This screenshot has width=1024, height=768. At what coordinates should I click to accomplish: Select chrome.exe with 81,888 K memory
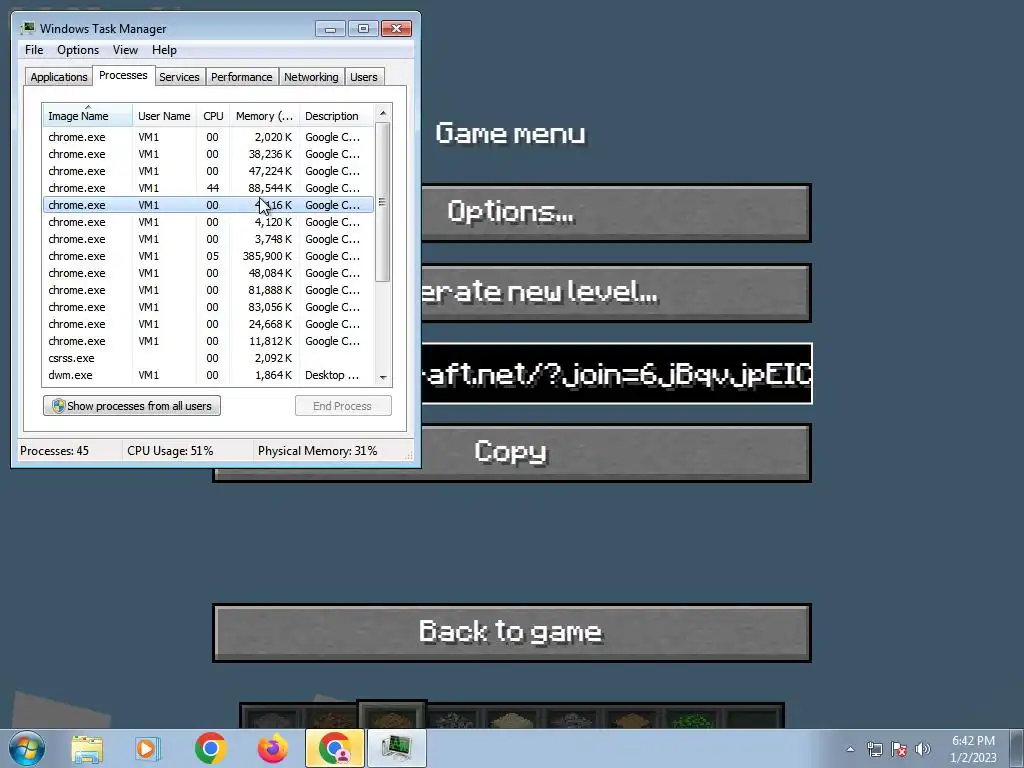click(208, 290)
